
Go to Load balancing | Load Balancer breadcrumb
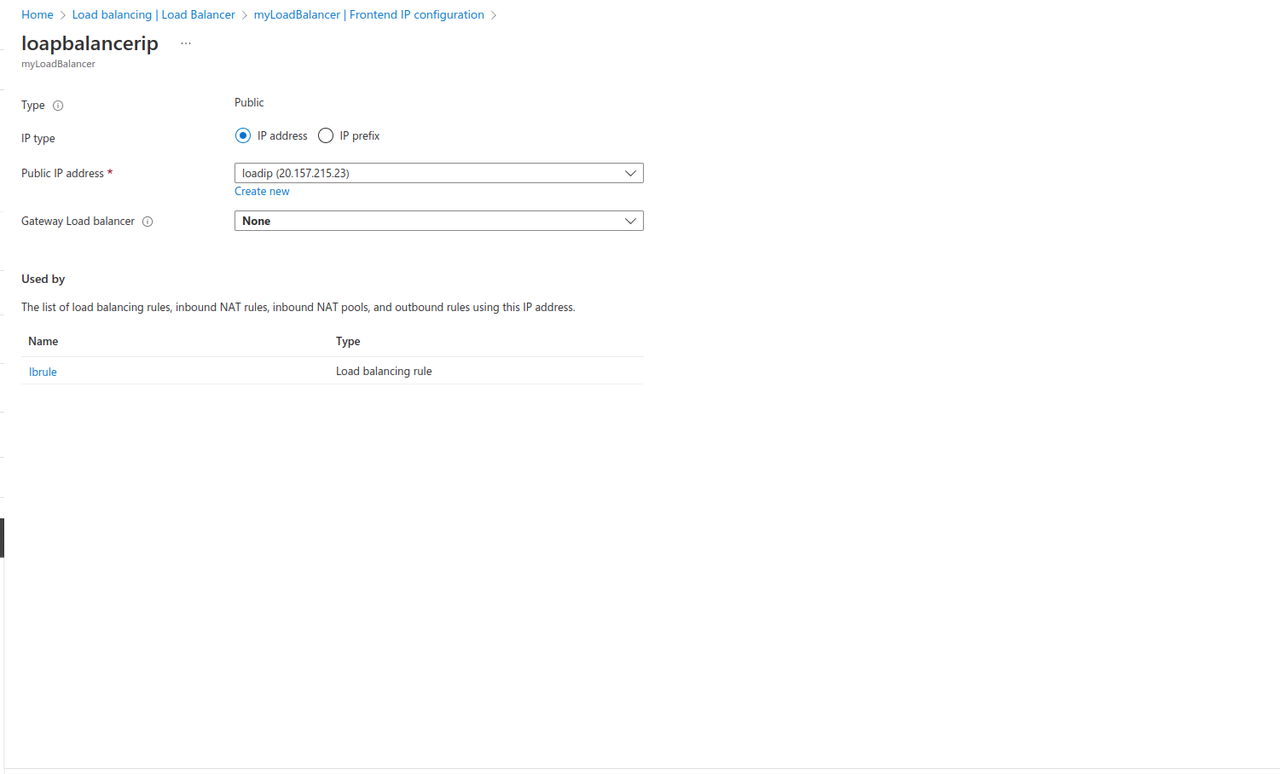tap(155, 14)
